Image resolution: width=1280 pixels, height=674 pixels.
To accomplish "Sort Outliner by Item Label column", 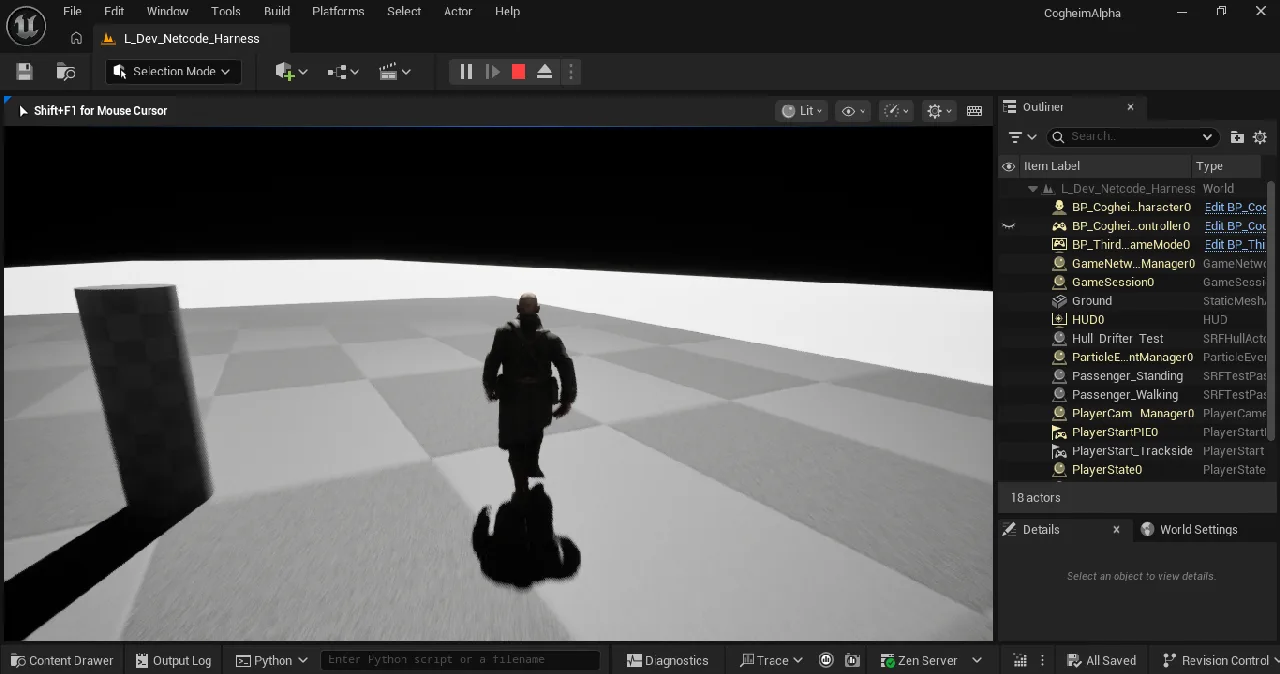I will pos(1104,166).
